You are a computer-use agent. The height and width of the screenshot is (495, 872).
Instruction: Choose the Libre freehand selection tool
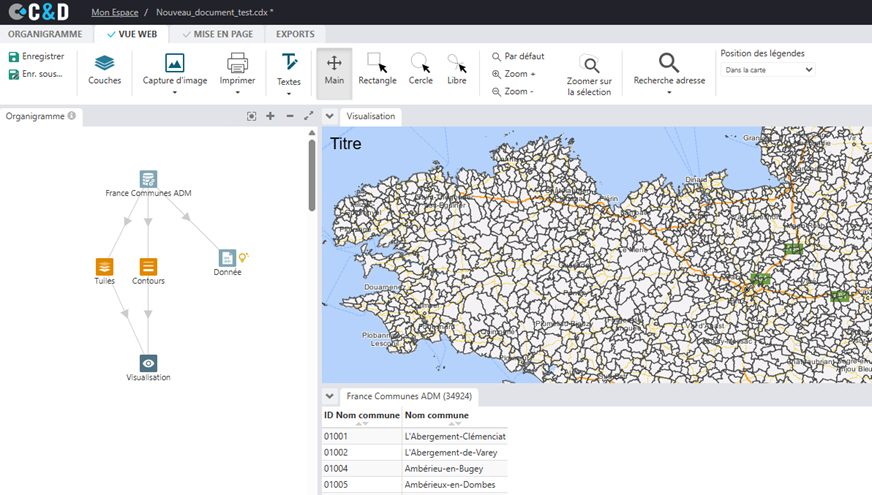click(457, 69)
